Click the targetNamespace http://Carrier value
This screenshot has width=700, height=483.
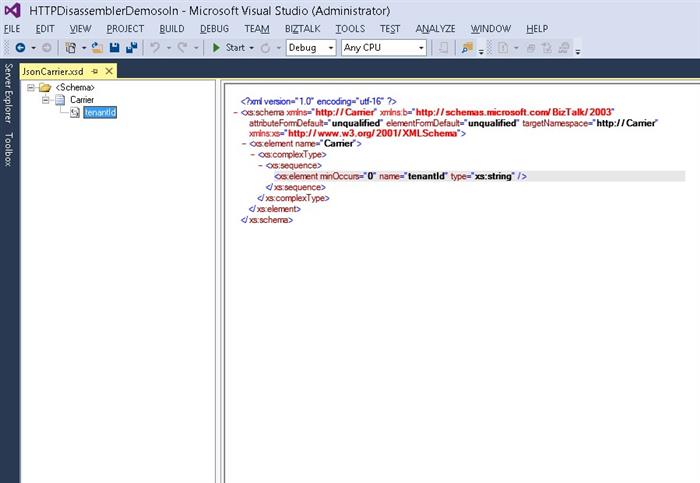tap(627, 123)
